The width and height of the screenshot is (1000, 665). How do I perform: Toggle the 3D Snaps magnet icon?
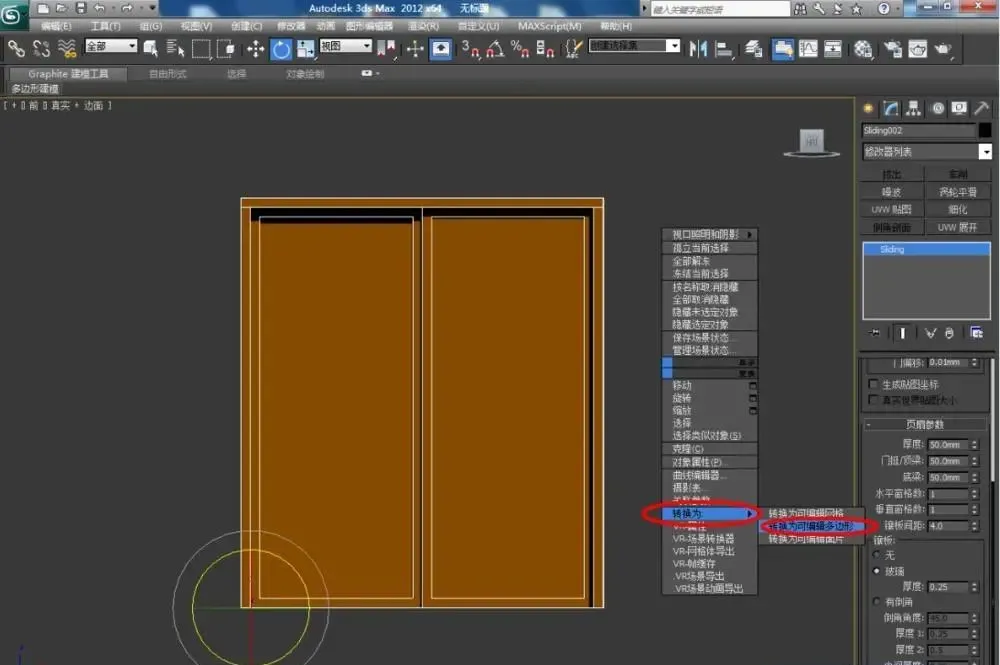point(471,49)
